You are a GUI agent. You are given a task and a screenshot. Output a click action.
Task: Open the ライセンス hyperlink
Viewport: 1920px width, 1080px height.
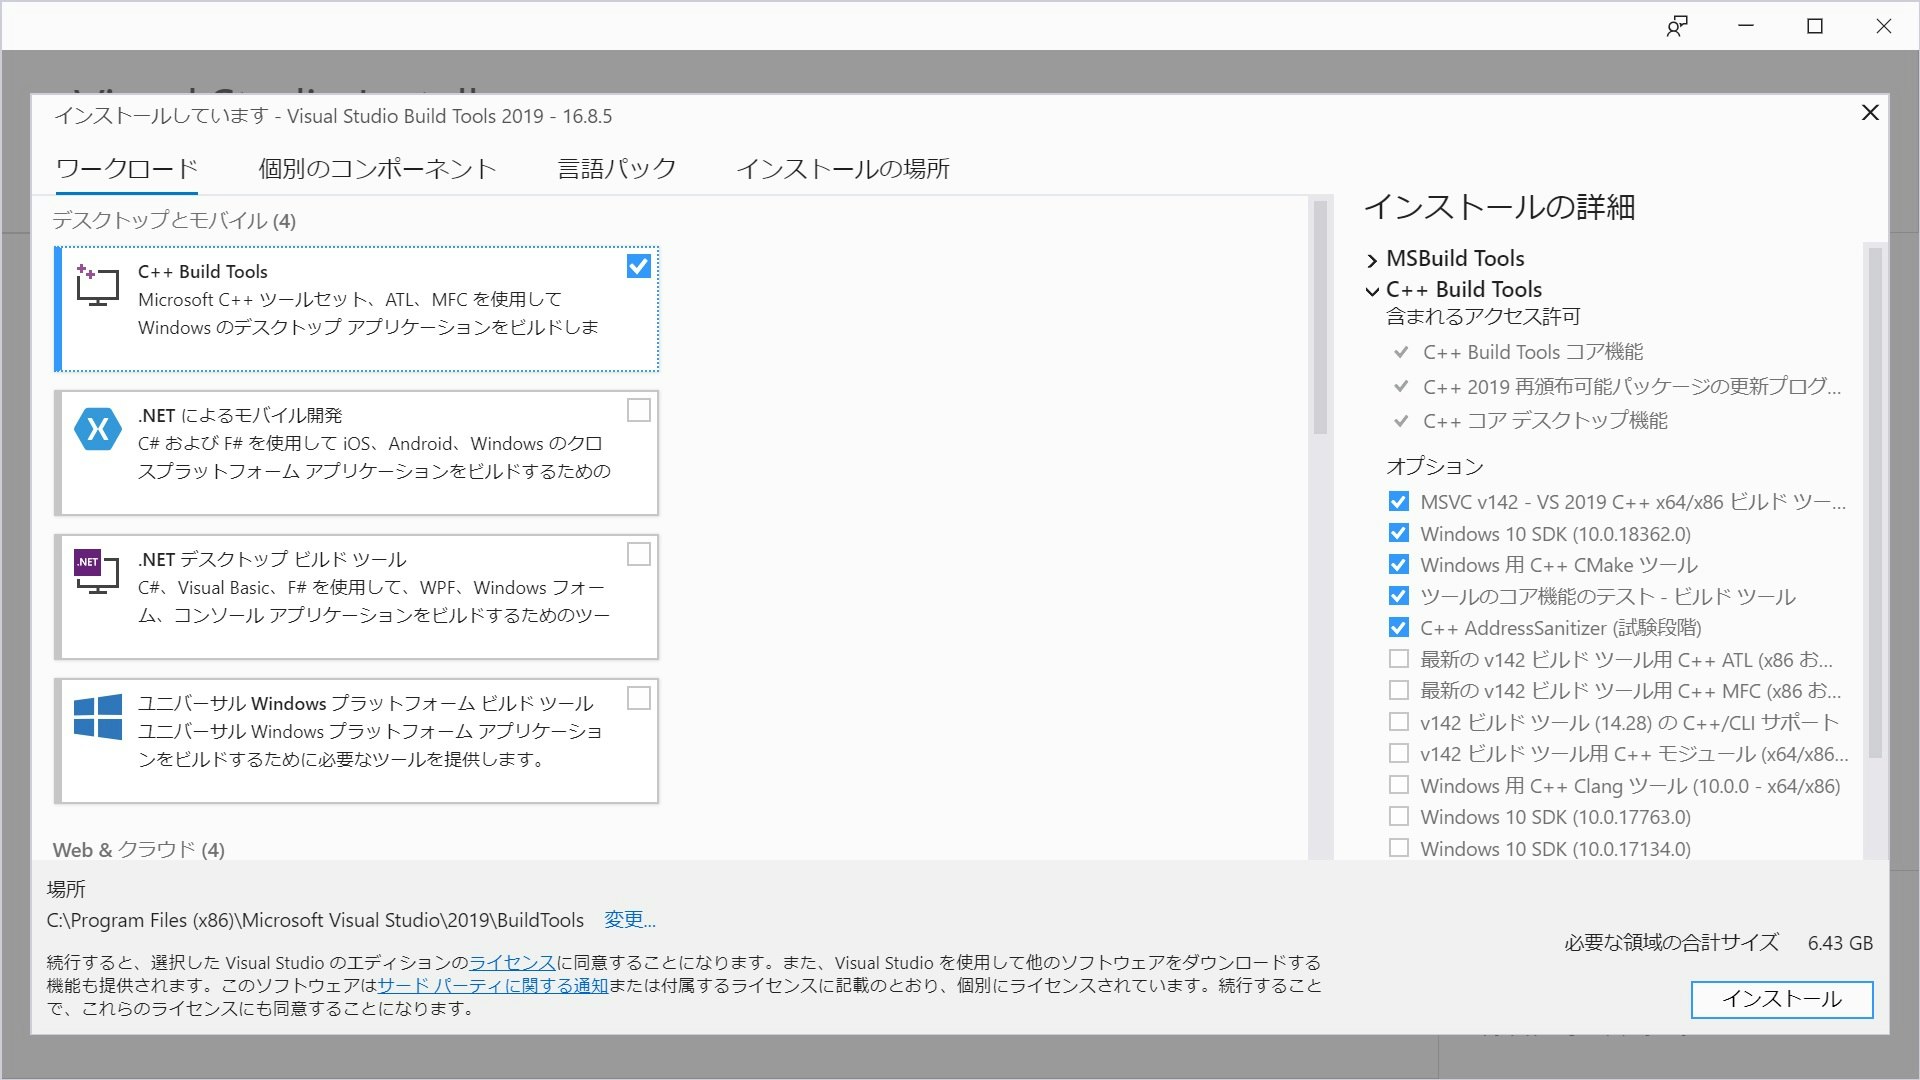[x=514, y=963]
